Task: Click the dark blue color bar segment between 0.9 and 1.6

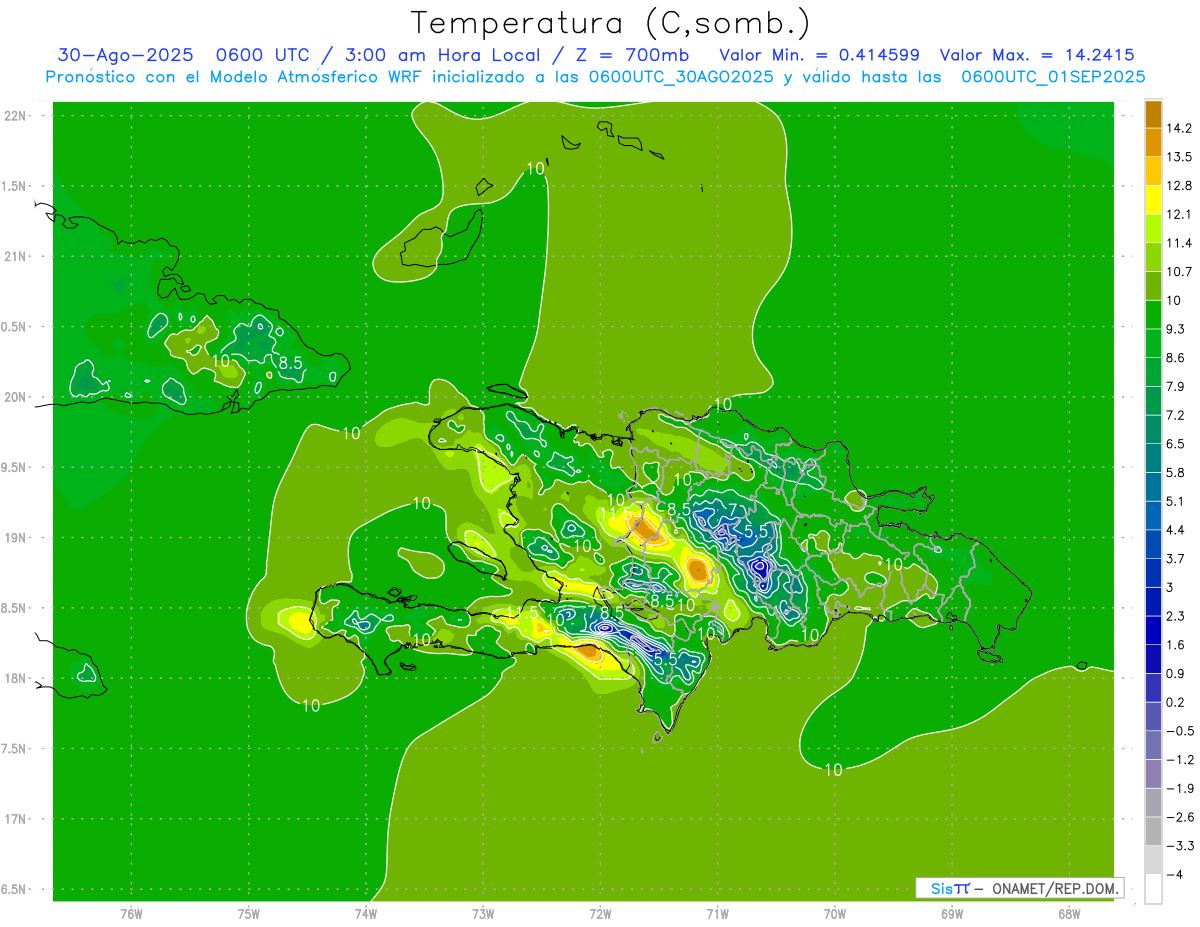Action: [x=1153, y=659]
